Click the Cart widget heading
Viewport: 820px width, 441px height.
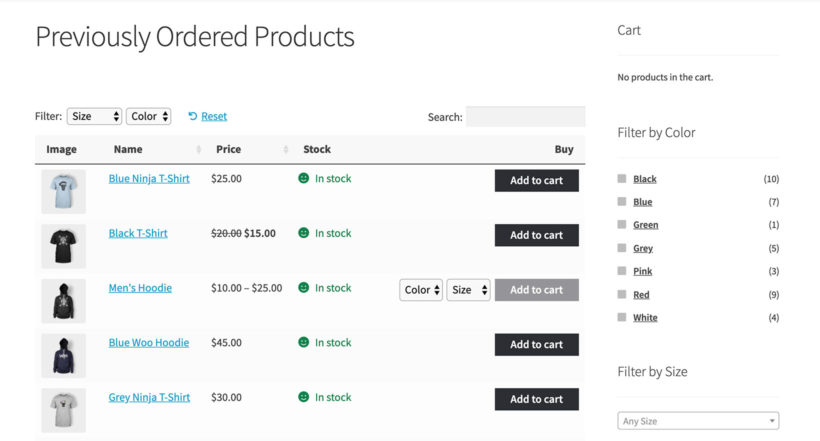[x=629, y=30]
